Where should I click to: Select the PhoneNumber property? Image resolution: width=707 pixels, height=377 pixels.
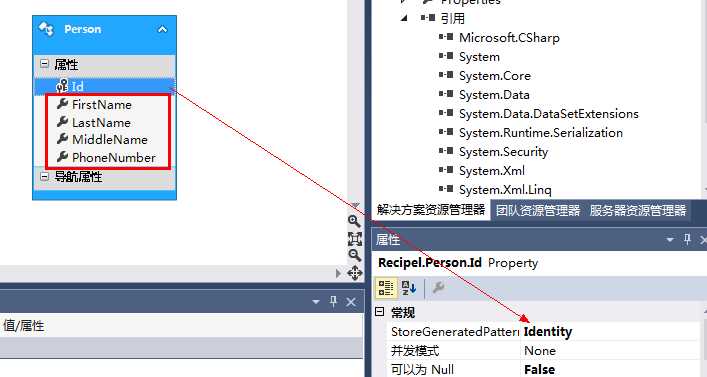114,158
